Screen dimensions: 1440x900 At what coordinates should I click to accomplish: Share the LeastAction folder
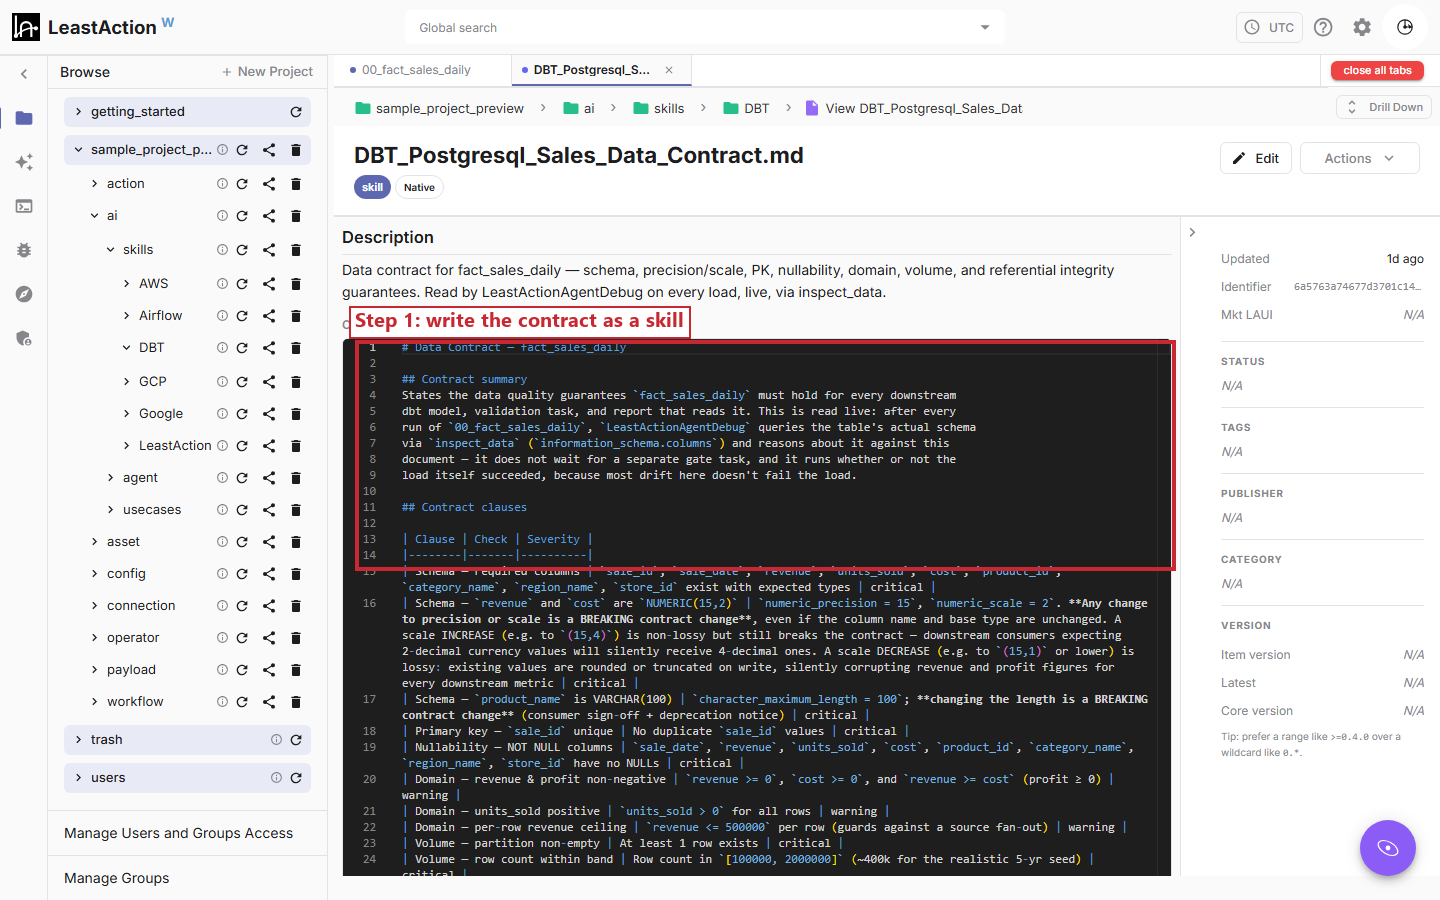269,446
